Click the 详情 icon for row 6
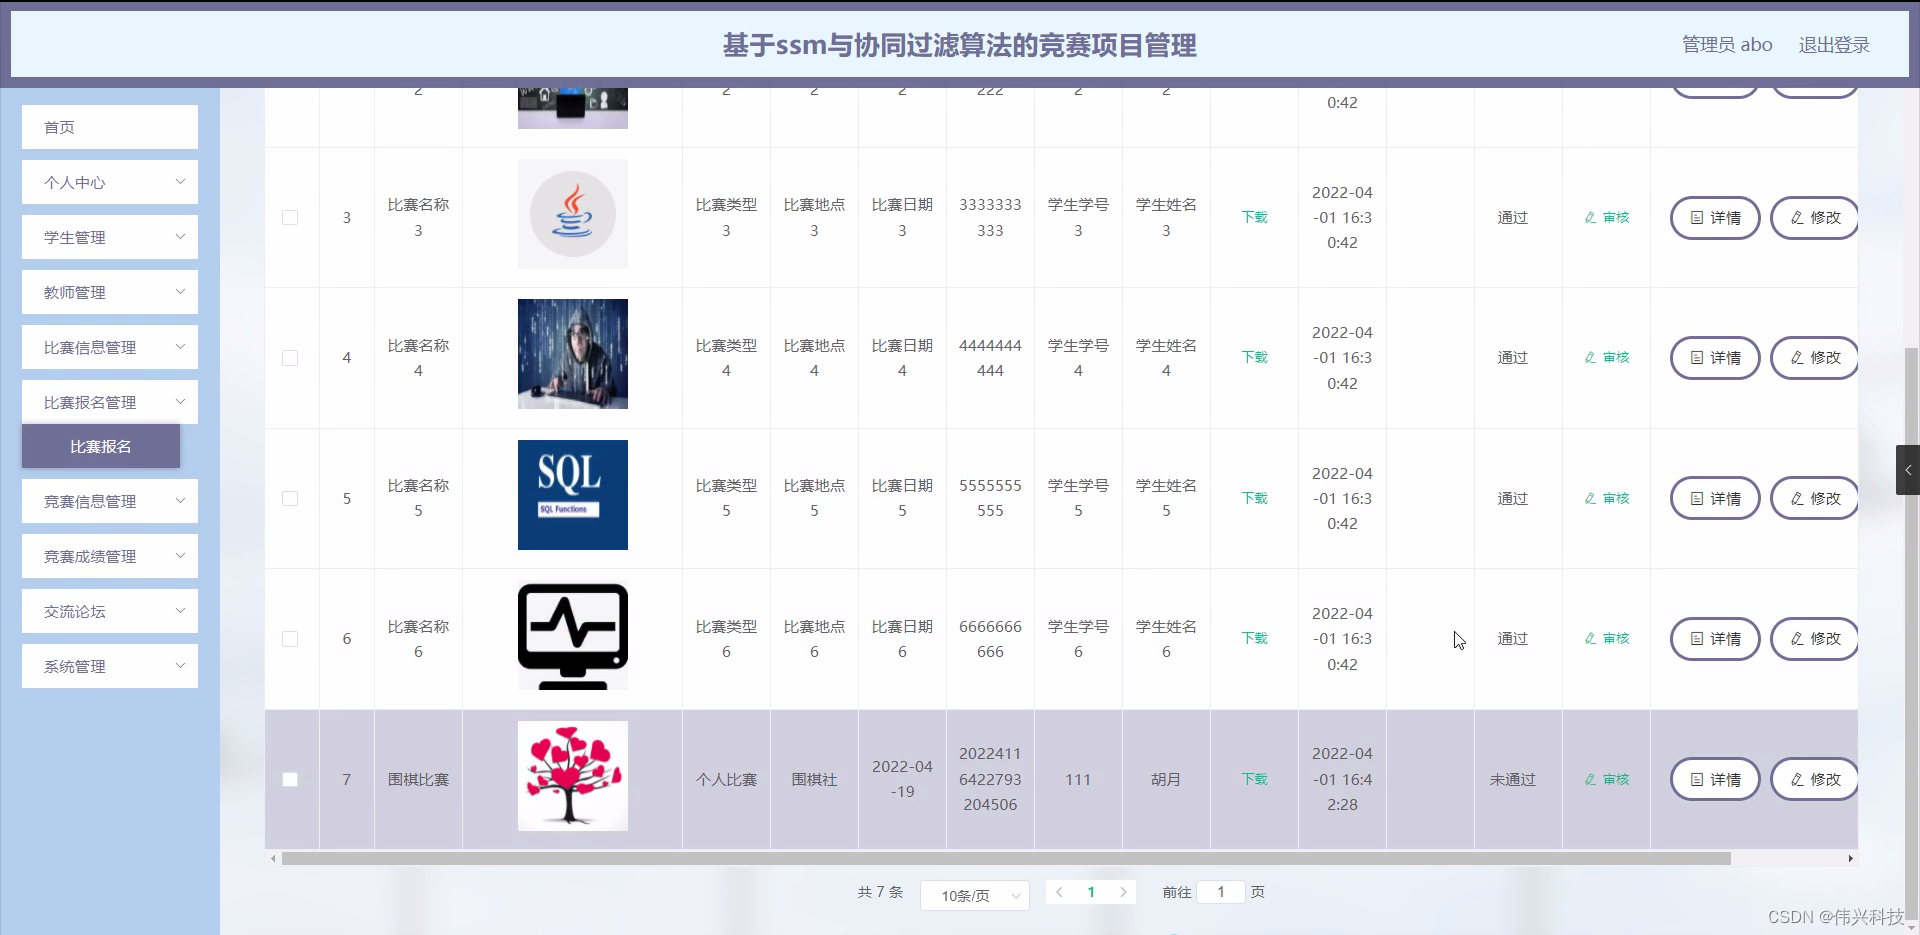Viewport: 1920px width, 935px height. coord(1714,639)
